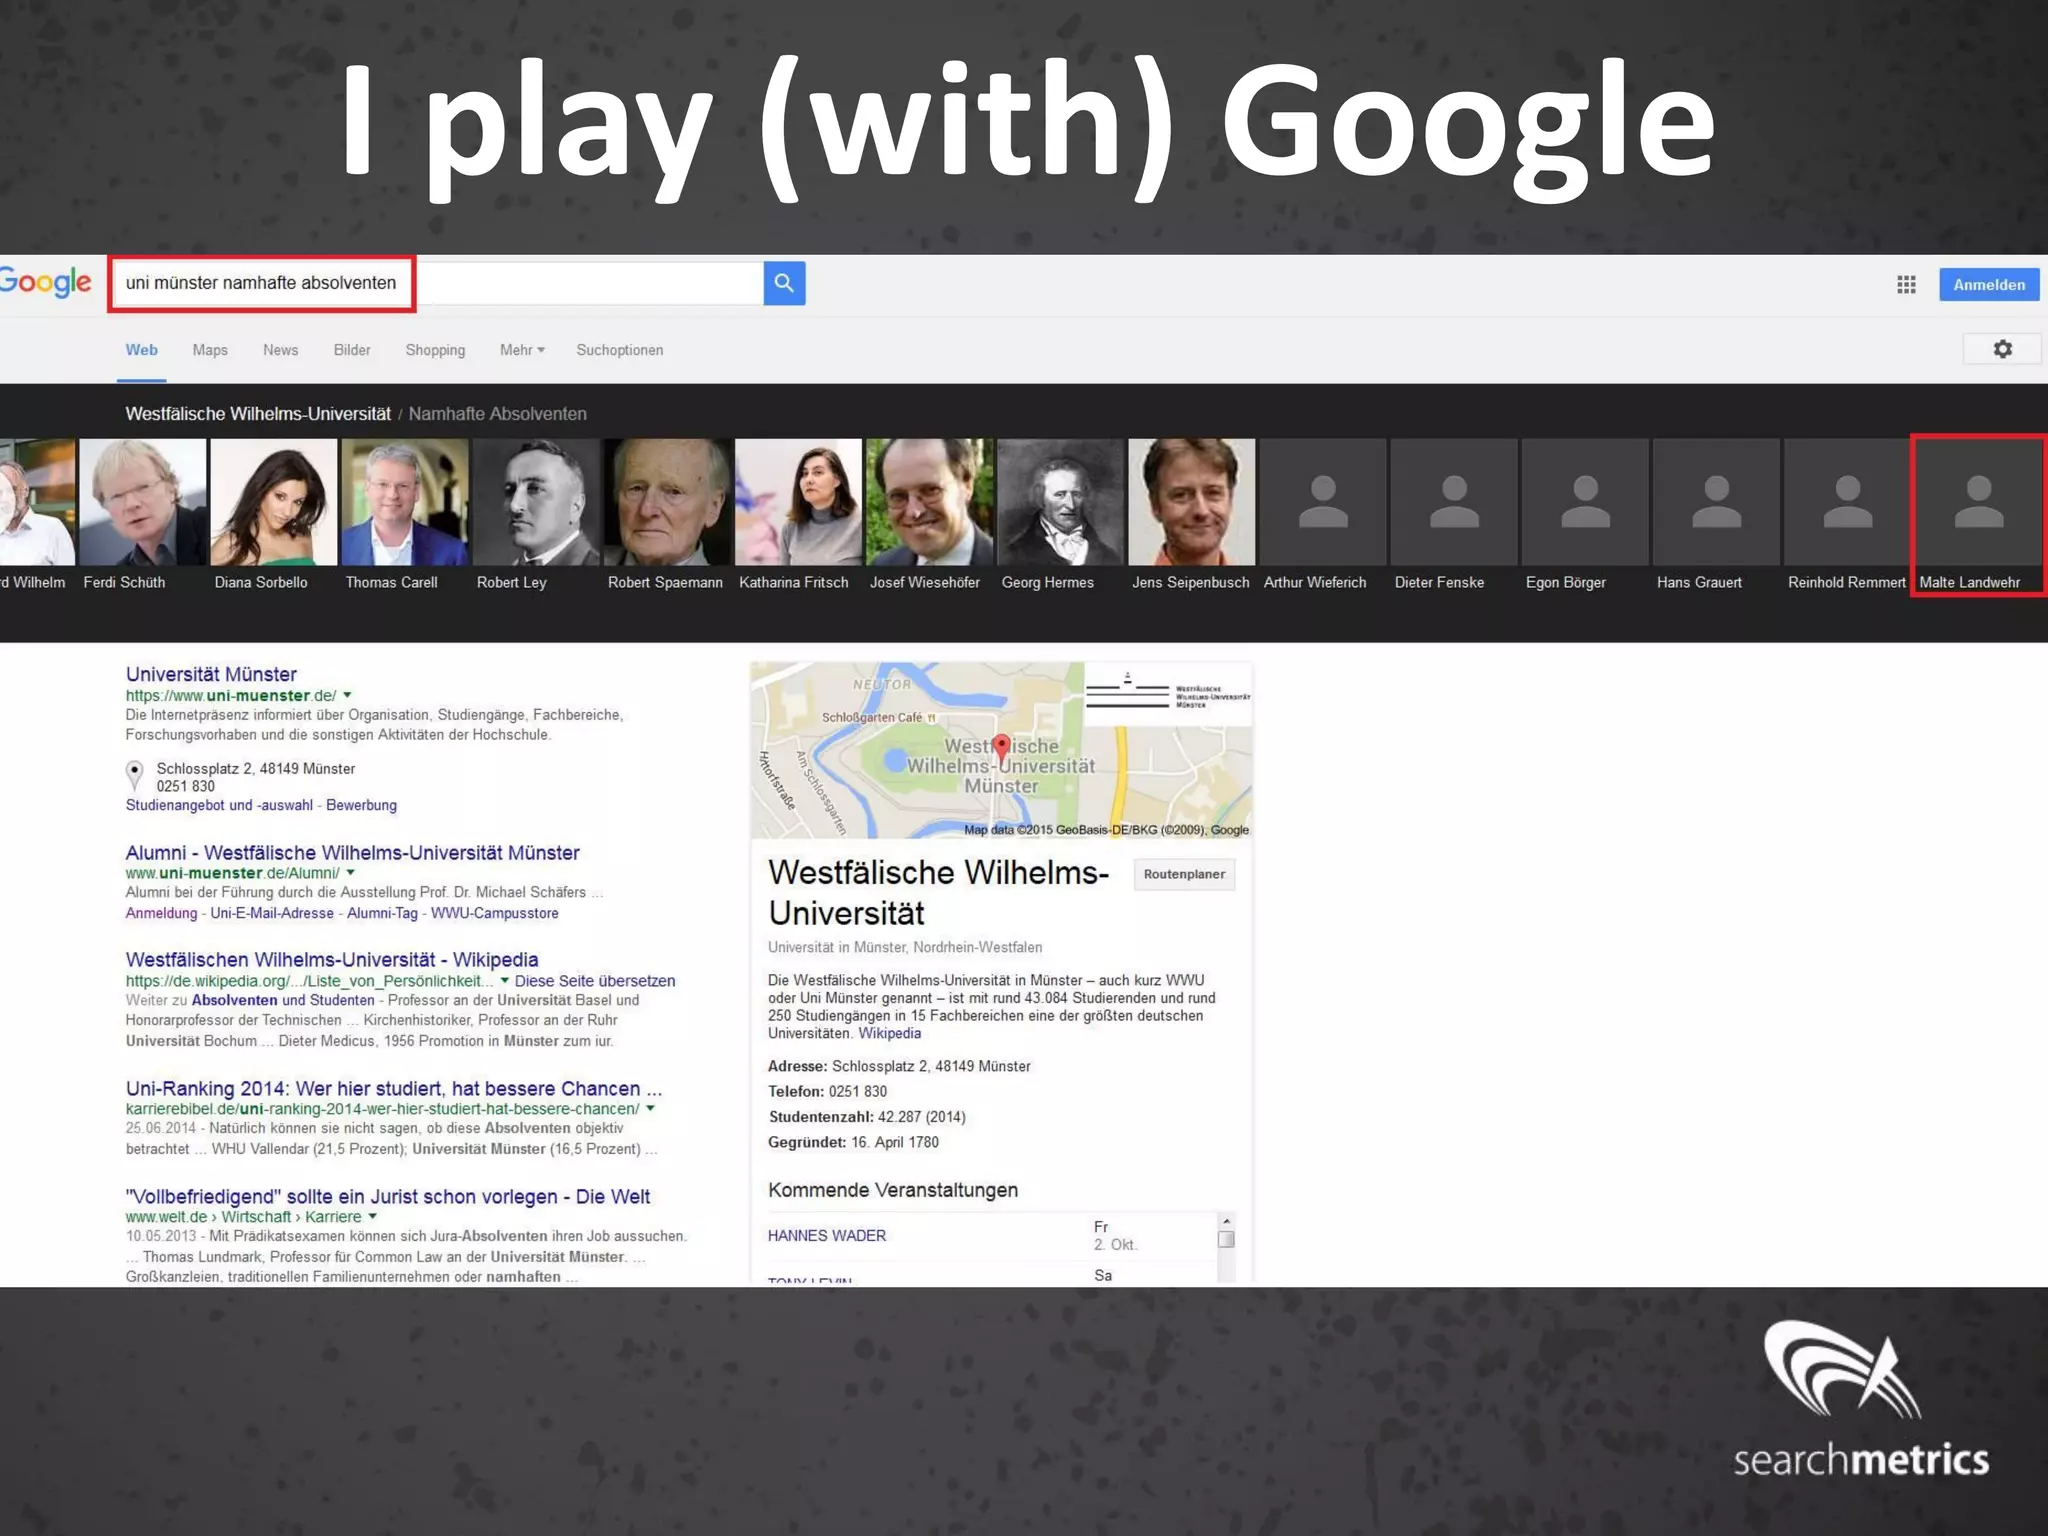The height and width of the screenshot is (1536, 2048).
Task: Open dropdown arrow next to uni-muenster.de/Alumni URL
Action: click(x=351, y=873)
